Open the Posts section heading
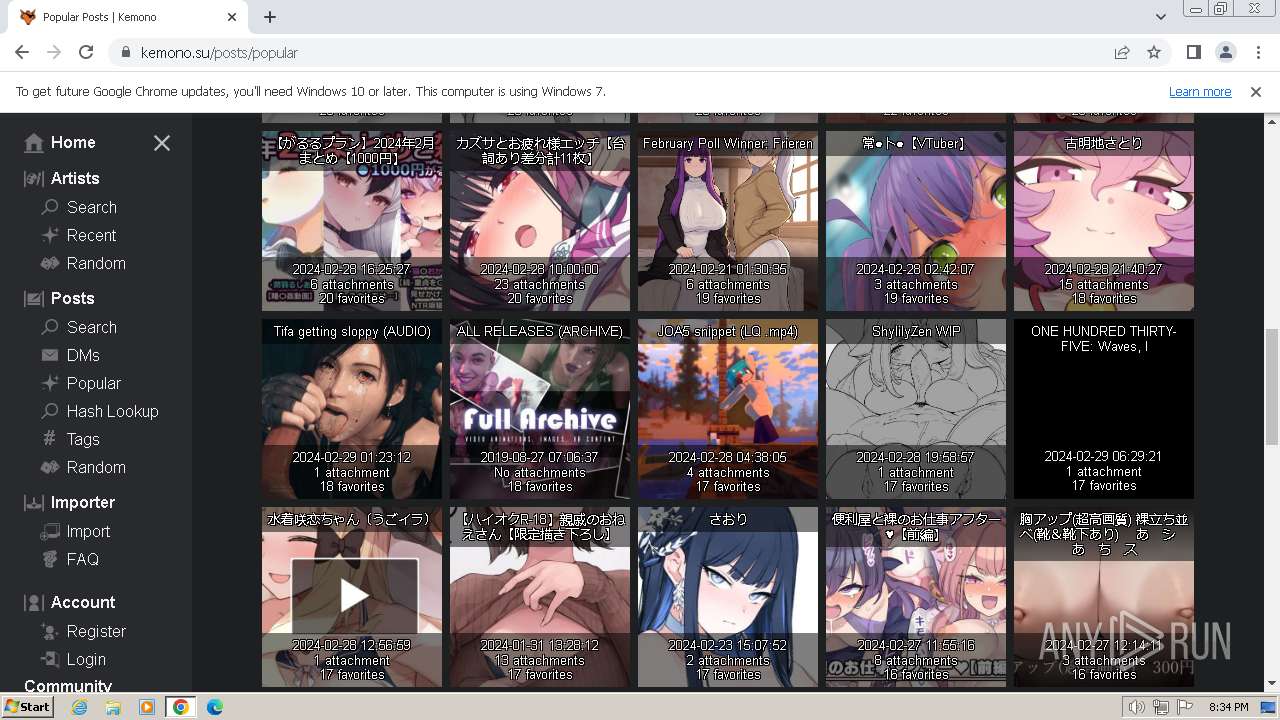The height and width of the screenshot is (720, 1280). (x=59, y=298)
